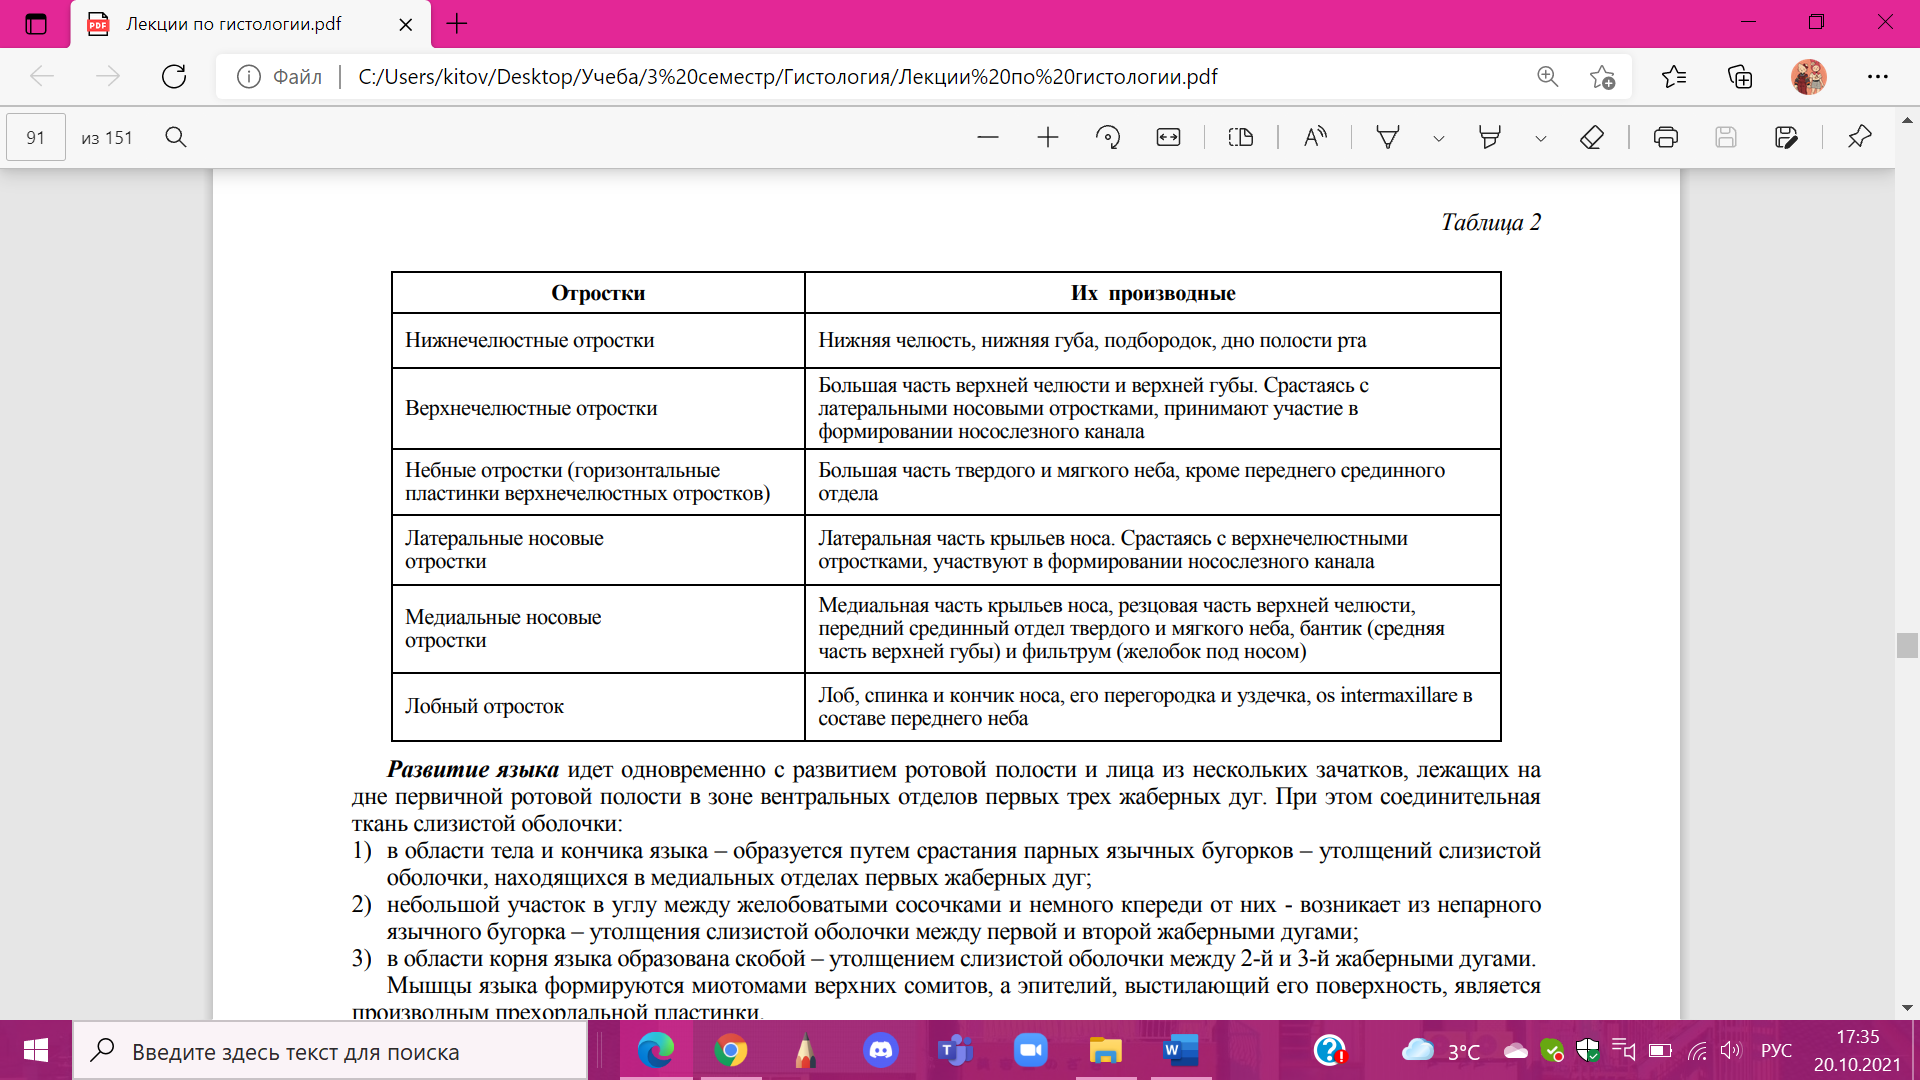Open Word from the taskbar
This screenshot has height=1080, width=1920.
(x=1180, y=1051)
